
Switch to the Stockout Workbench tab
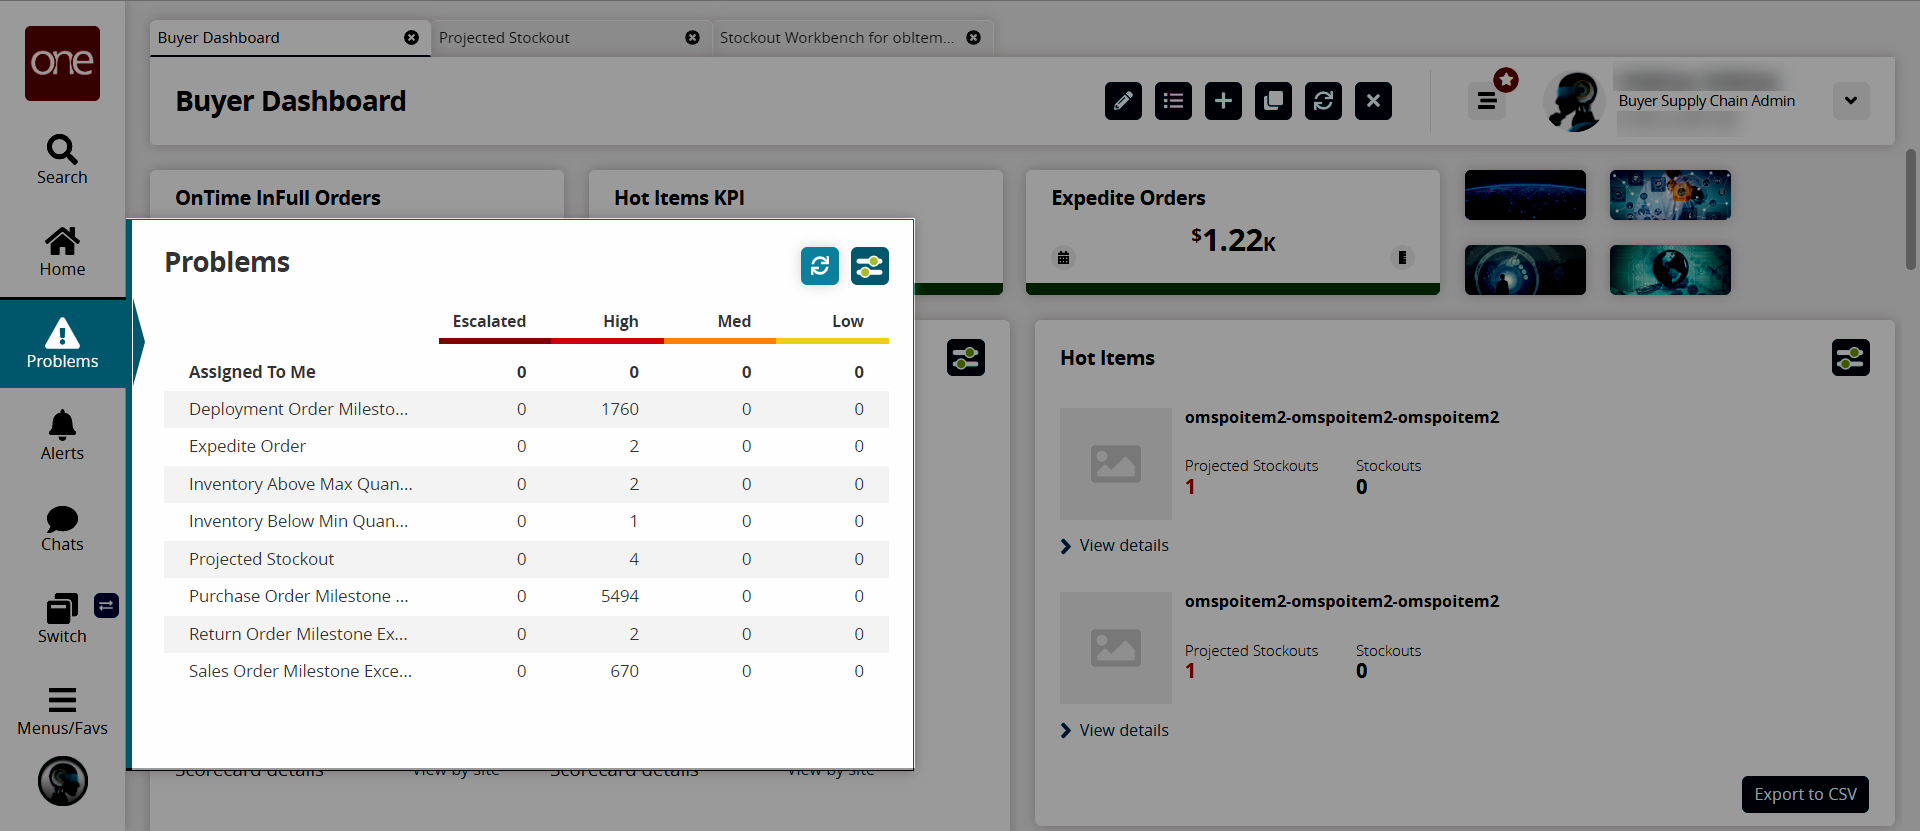pos(853,38)
